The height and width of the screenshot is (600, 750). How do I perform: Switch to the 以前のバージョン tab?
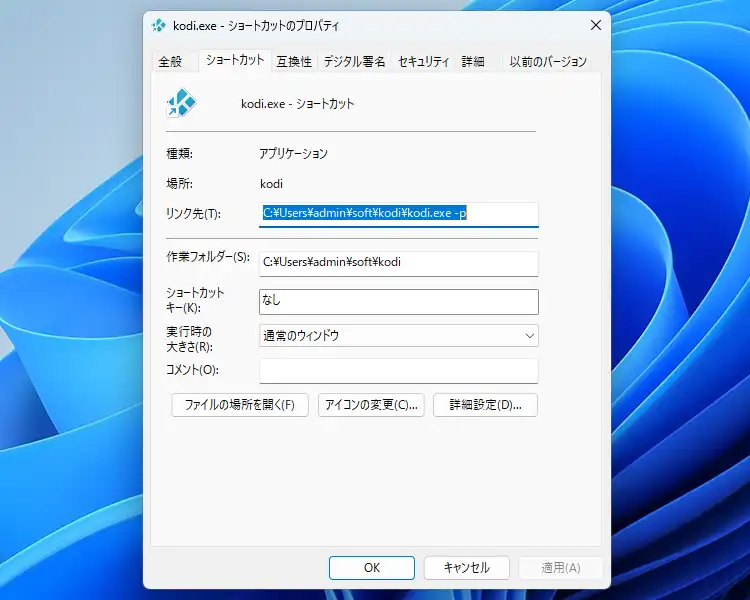coord(548,62)
